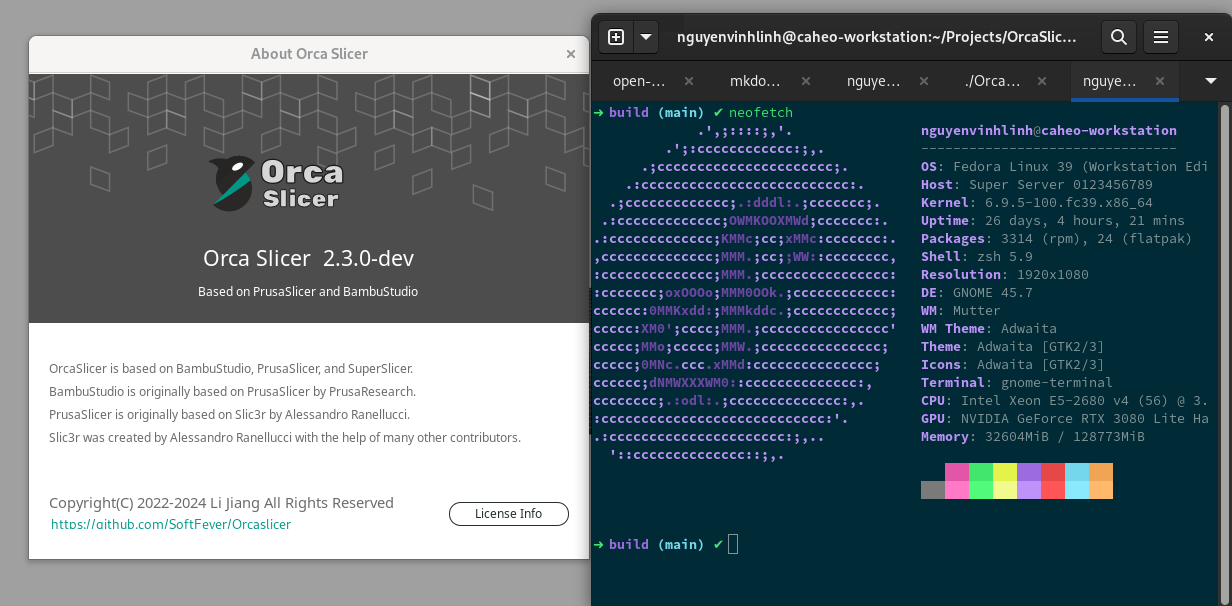The width and height of the screenshot is (1232, 606).
Task: Click the WM Theme: Adwaita line
Action: click(x=989, y=329)
